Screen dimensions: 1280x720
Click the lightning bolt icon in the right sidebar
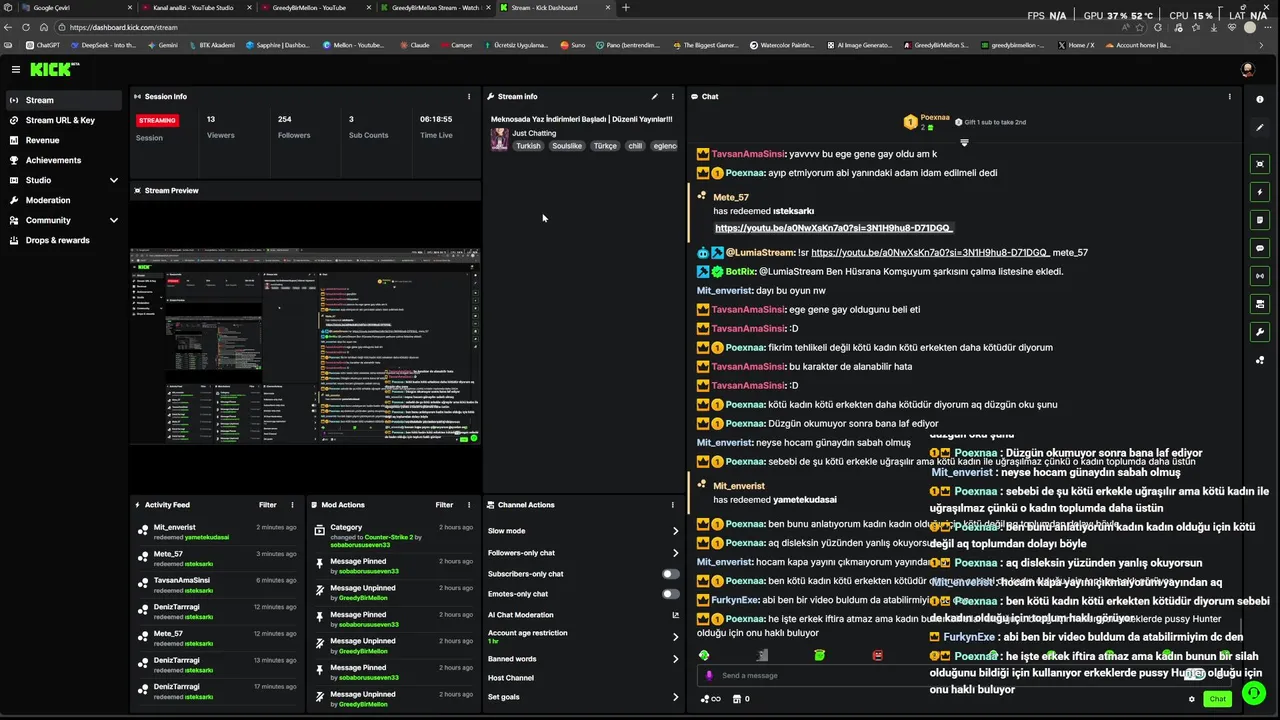1259,192
